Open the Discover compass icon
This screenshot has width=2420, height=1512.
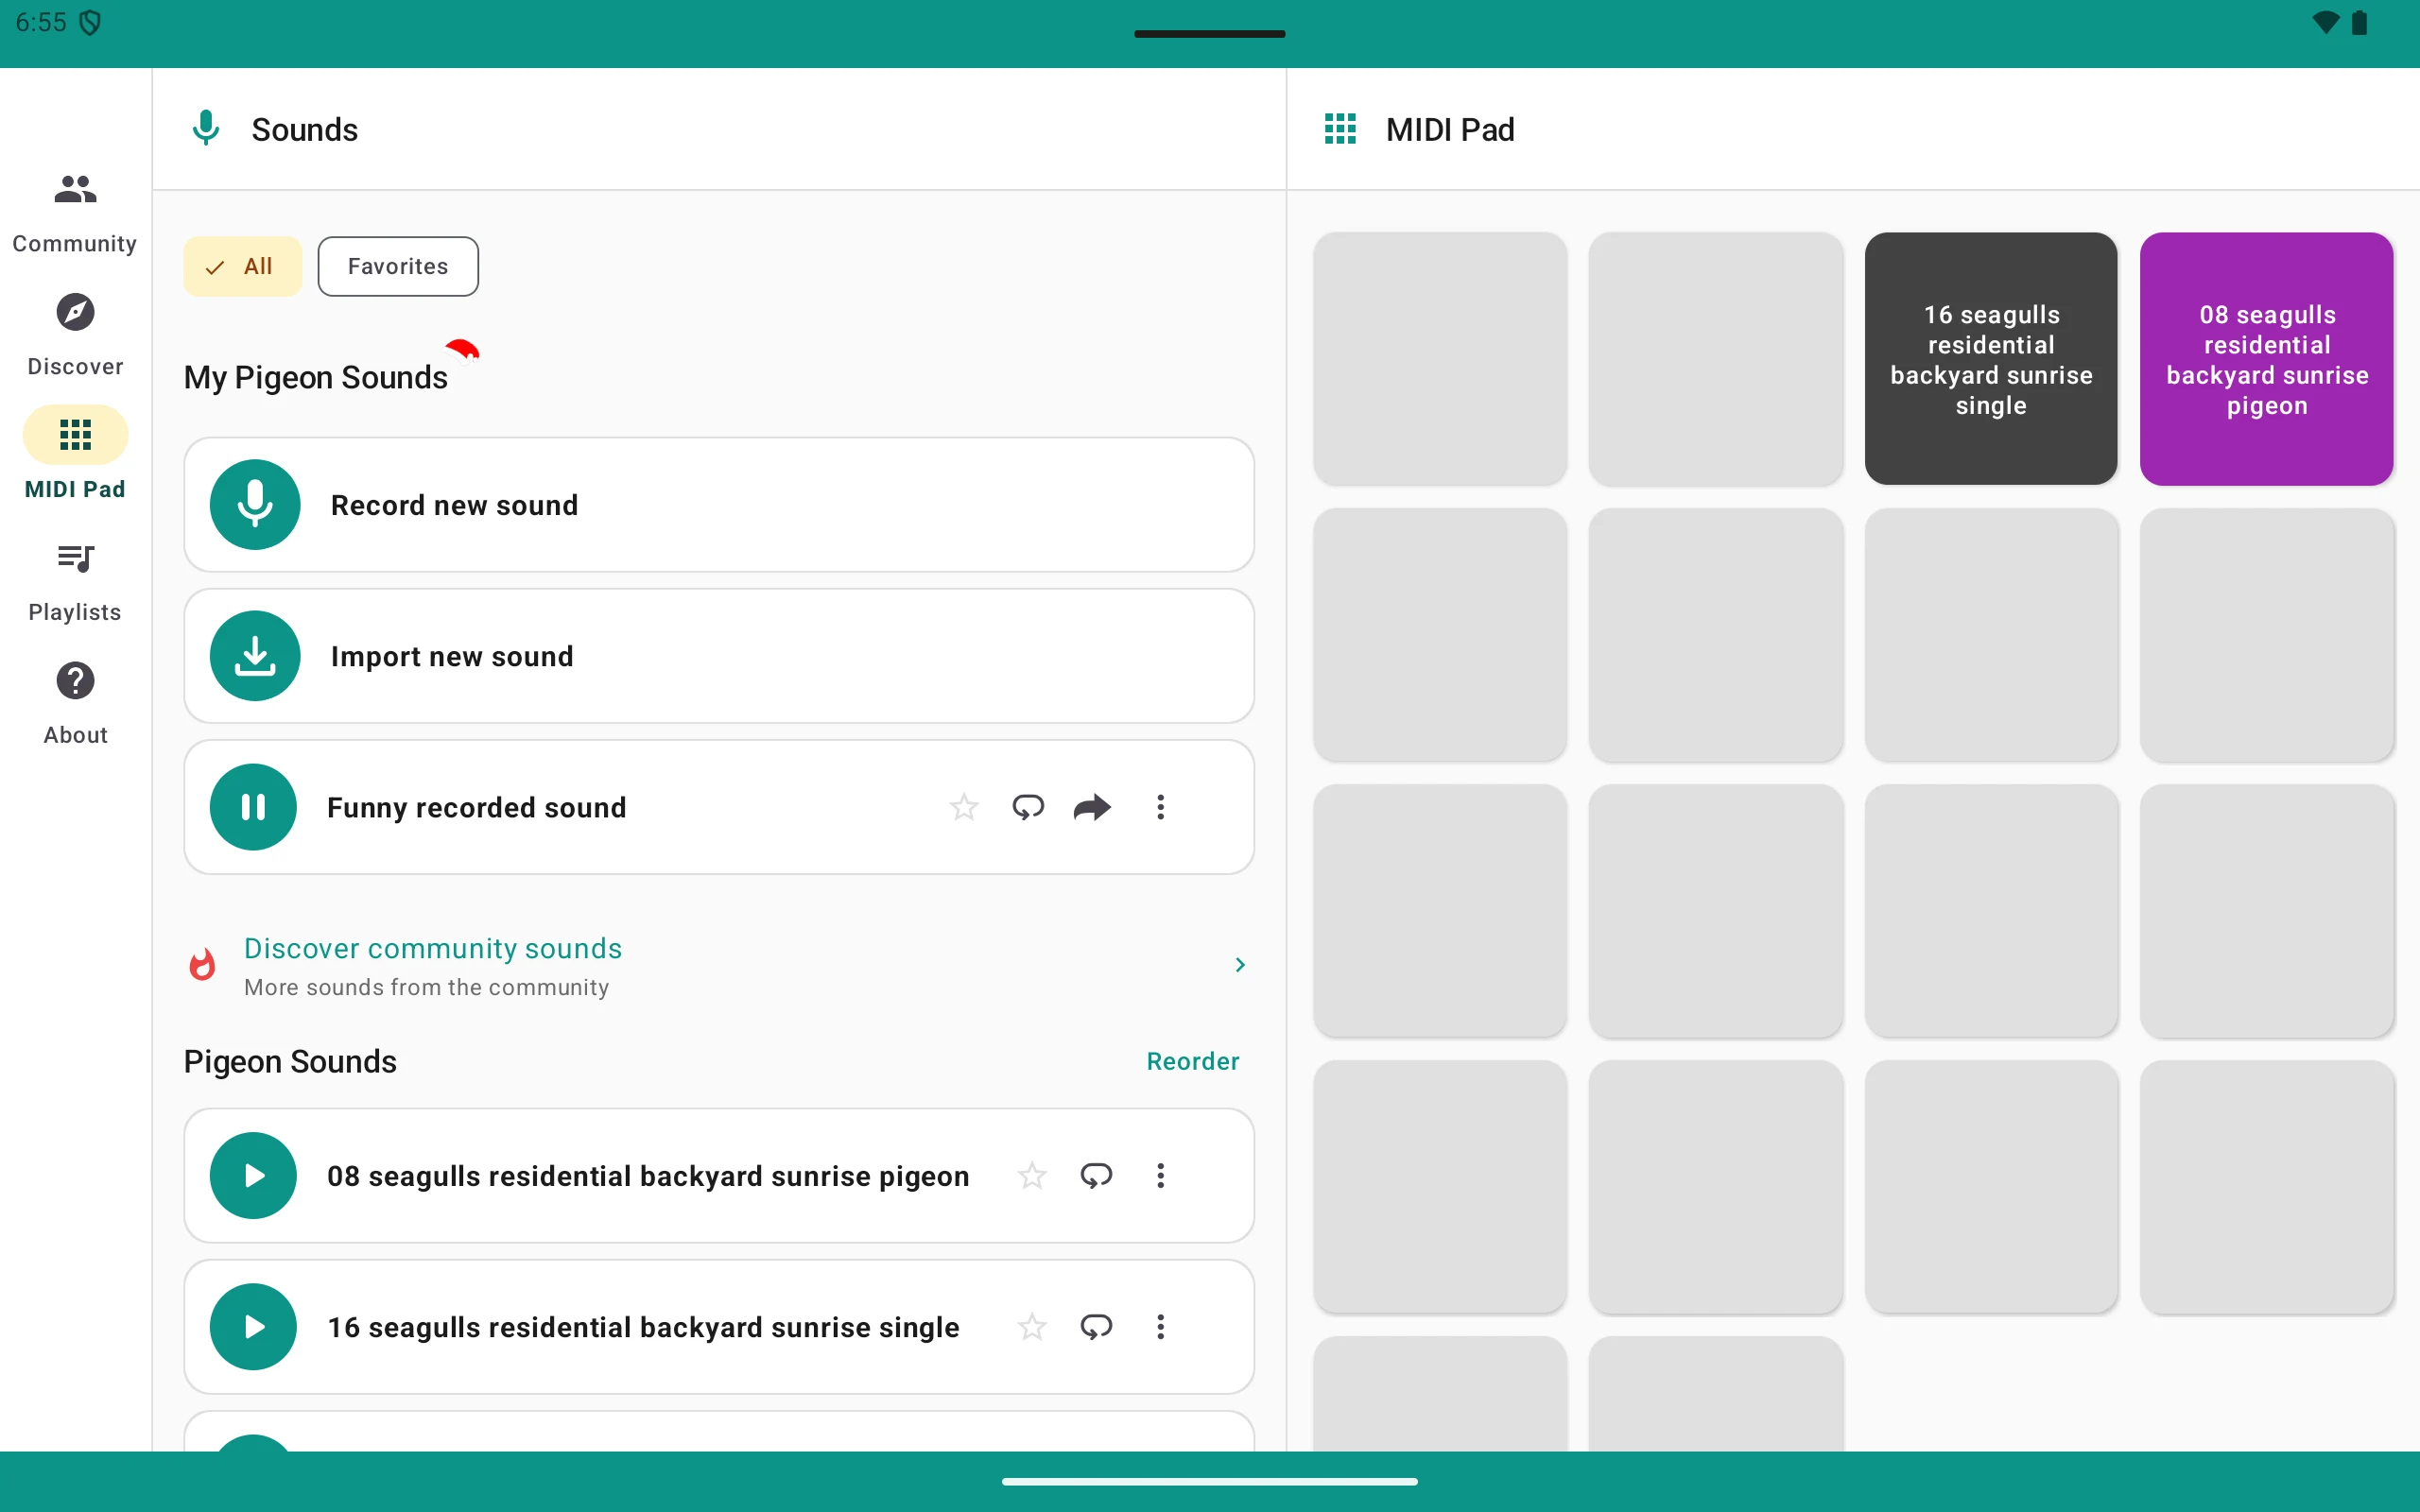(x=75, y=312)
